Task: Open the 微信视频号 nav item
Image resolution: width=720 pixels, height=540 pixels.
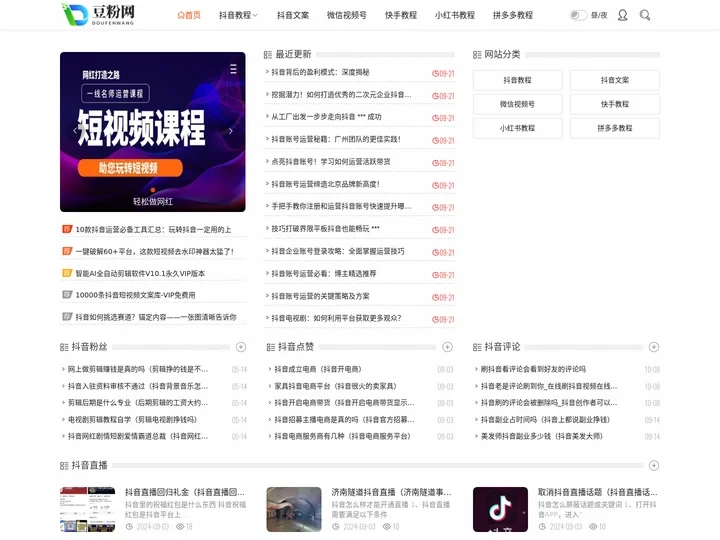Action: 346,15
